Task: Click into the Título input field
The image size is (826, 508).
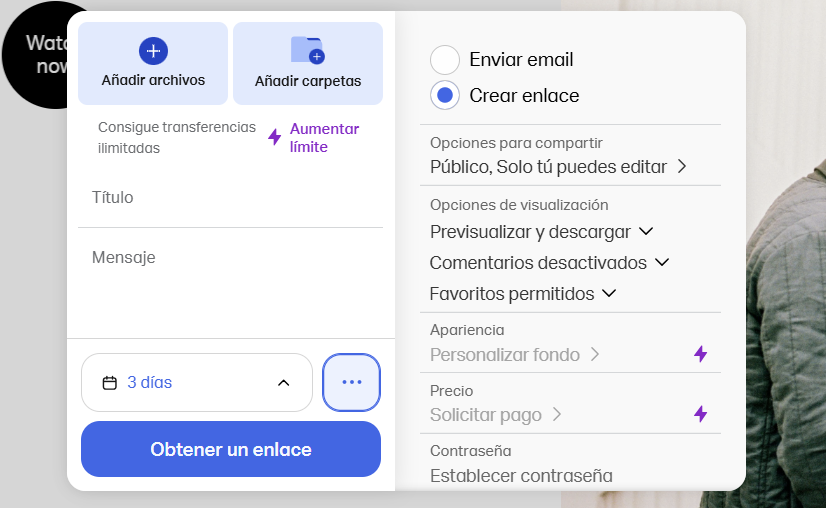Action: click(230, 198)
